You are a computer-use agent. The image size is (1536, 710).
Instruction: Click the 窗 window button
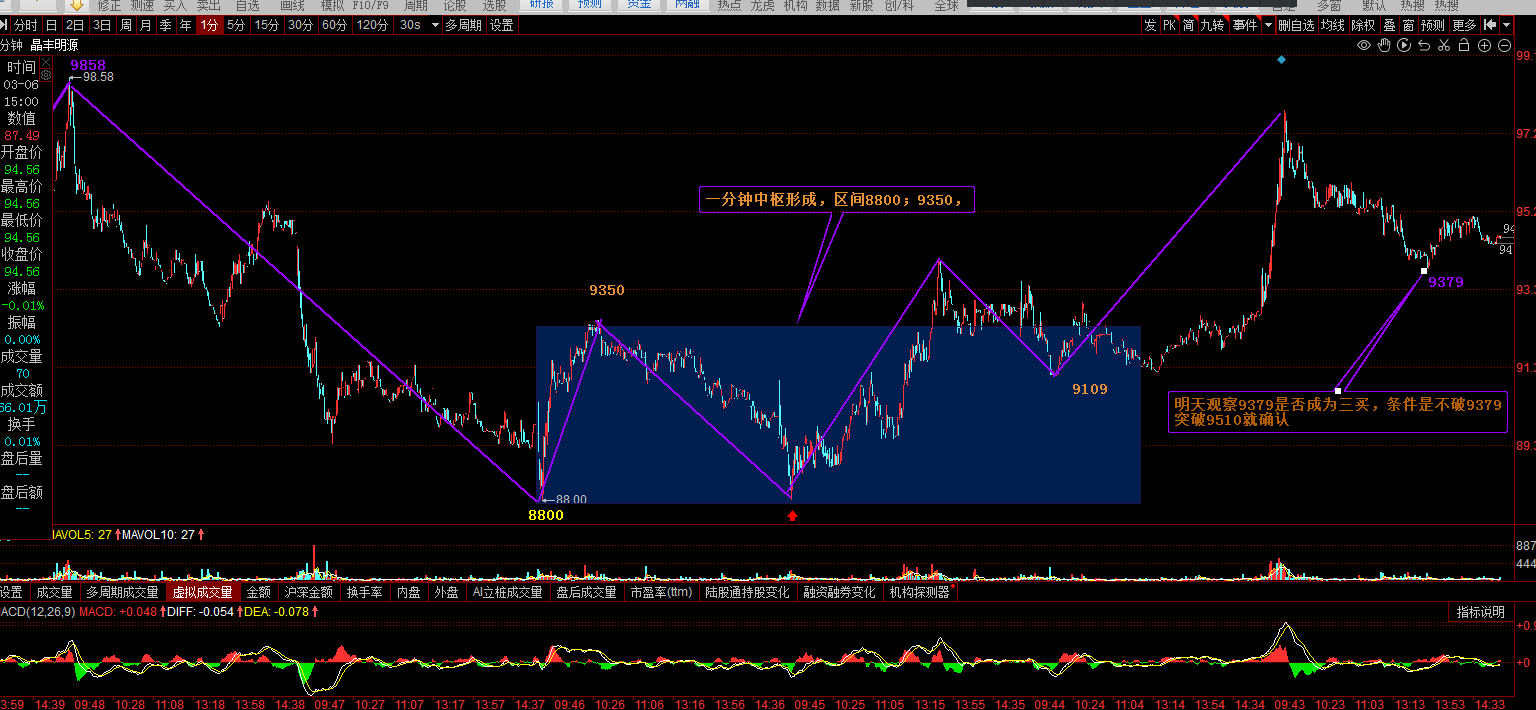1408,25
